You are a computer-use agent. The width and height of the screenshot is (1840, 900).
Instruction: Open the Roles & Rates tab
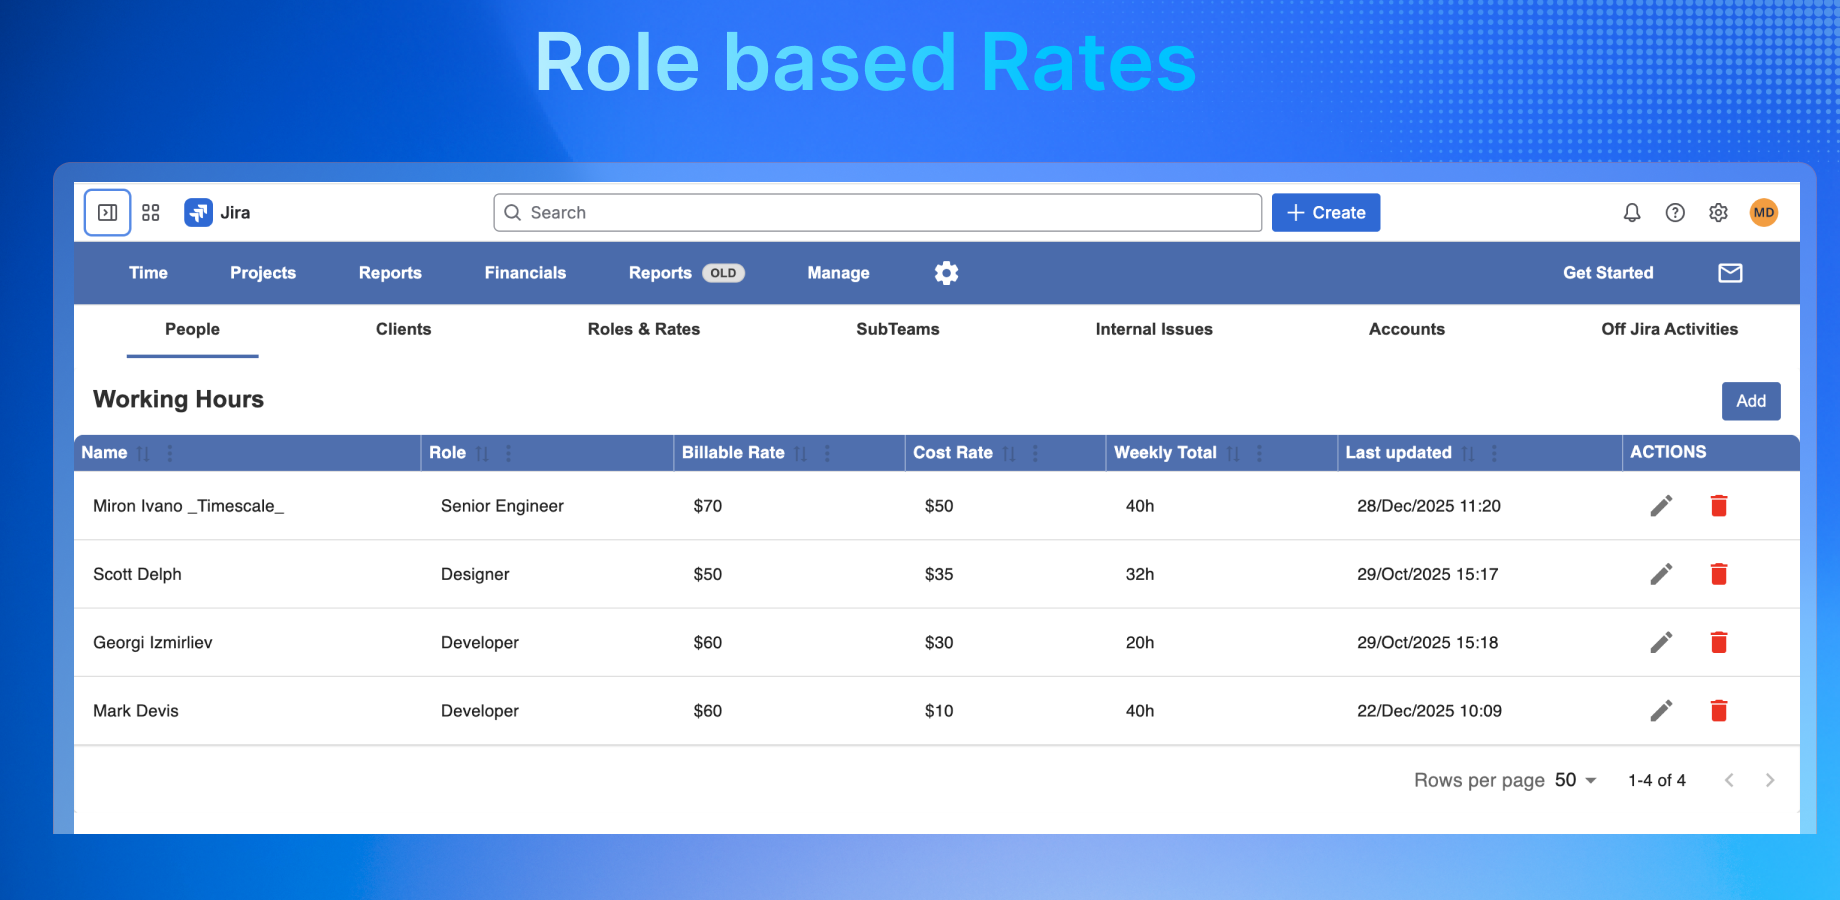(644, 329)
